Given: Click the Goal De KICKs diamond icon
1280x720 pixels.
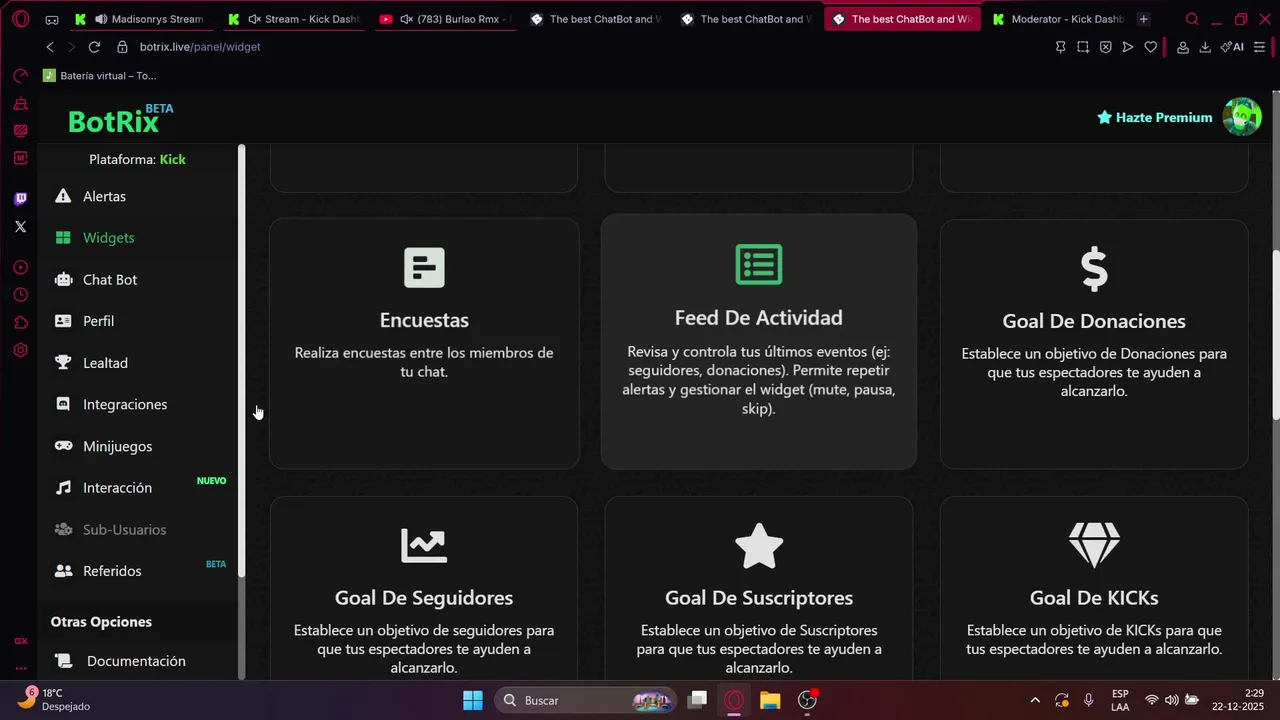Looking at the screenshot, I should point(1094,545).
